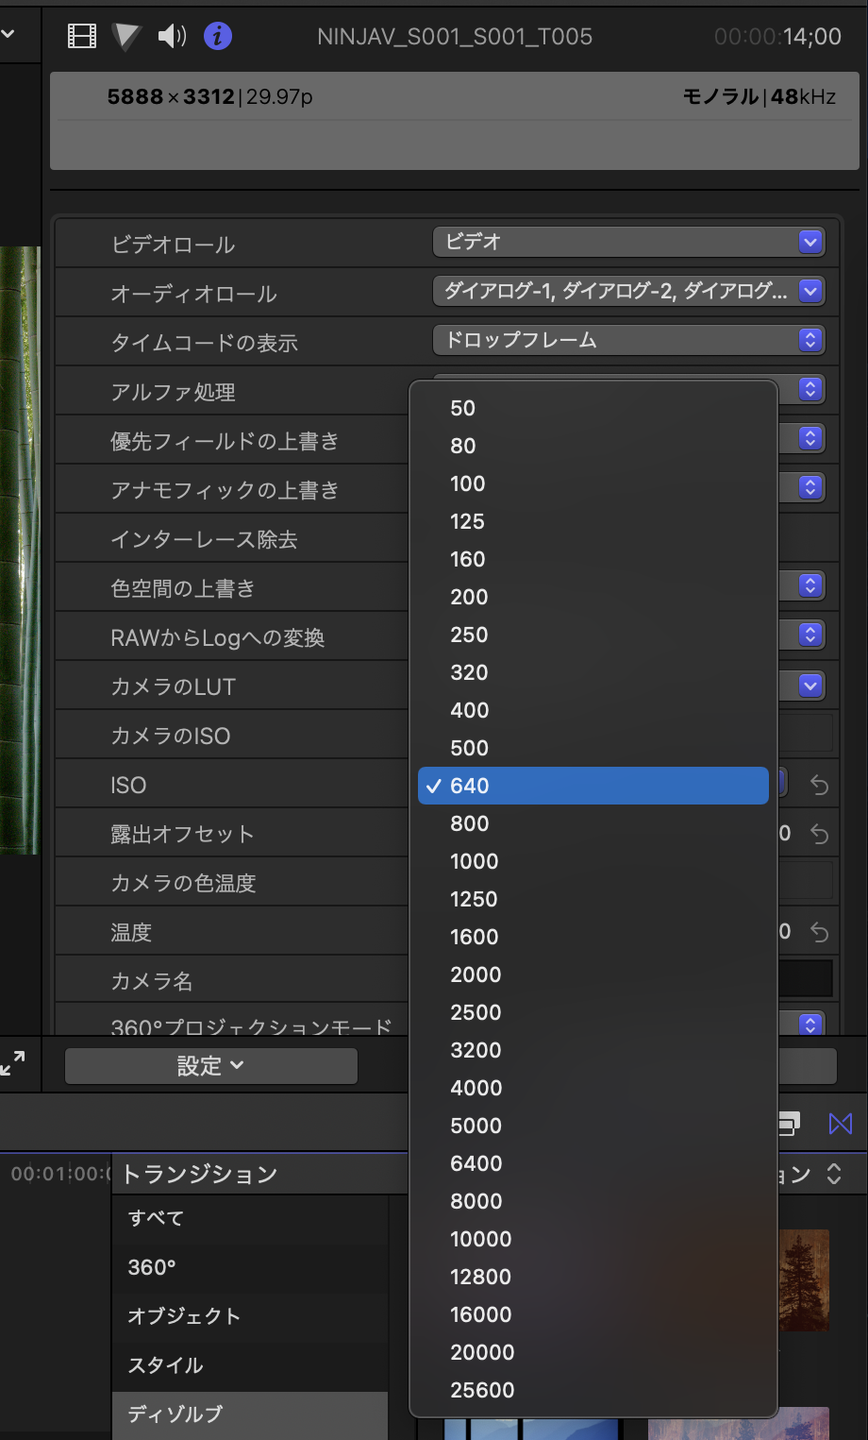Screen dimensions: 868x1440
Task: Open the ビデオロール dropdown
Action: coord(628,242)
